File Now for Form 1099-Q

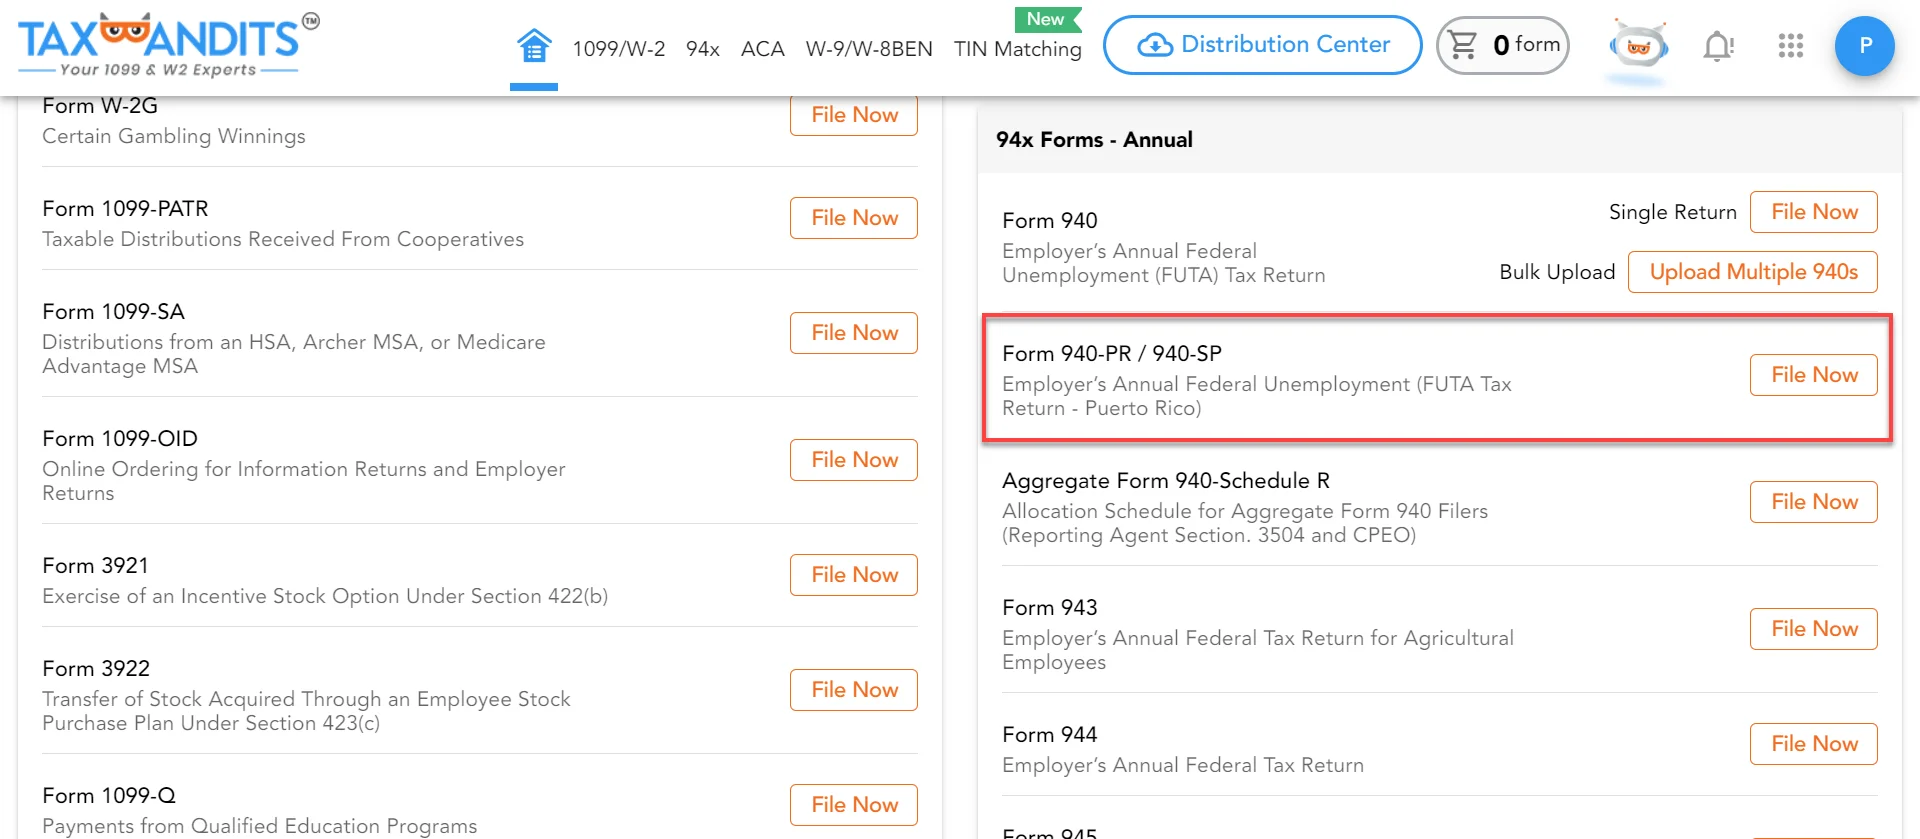tap(854, 805)
